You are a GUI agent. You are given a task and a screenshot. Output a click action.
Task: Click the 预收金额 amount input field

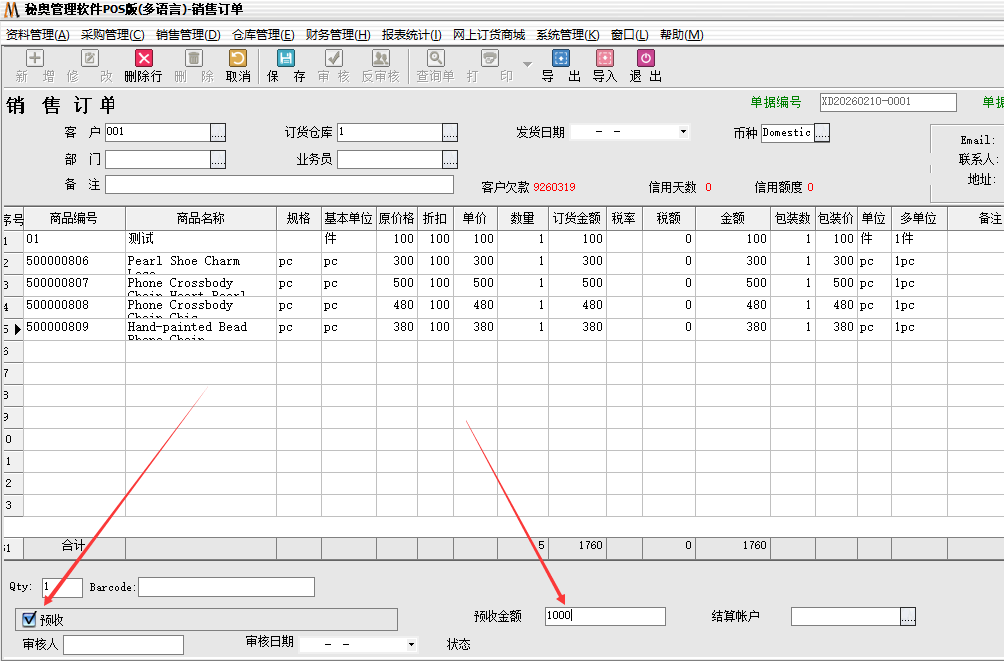point(604,617)
